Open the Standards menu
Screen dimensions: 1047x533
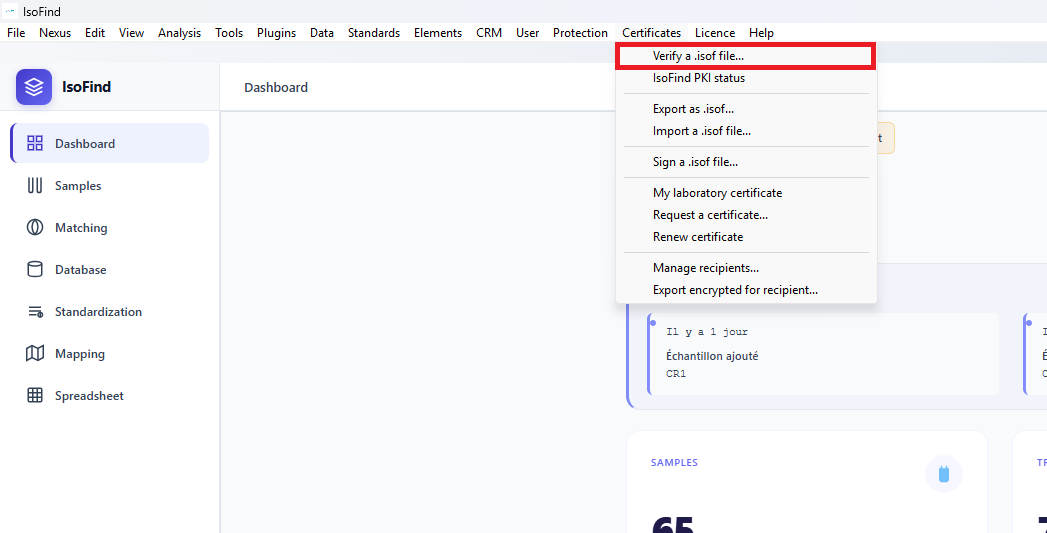tap(374, 33)
